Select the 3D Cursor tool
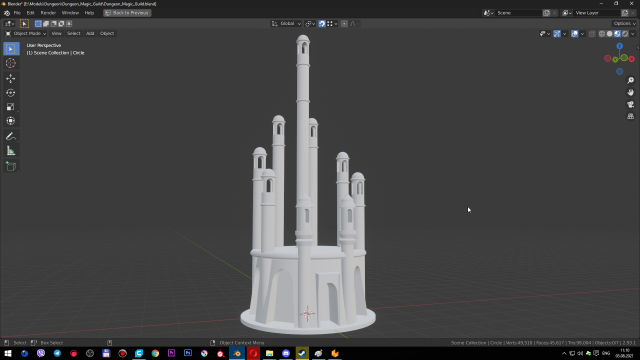 point(11,63)
